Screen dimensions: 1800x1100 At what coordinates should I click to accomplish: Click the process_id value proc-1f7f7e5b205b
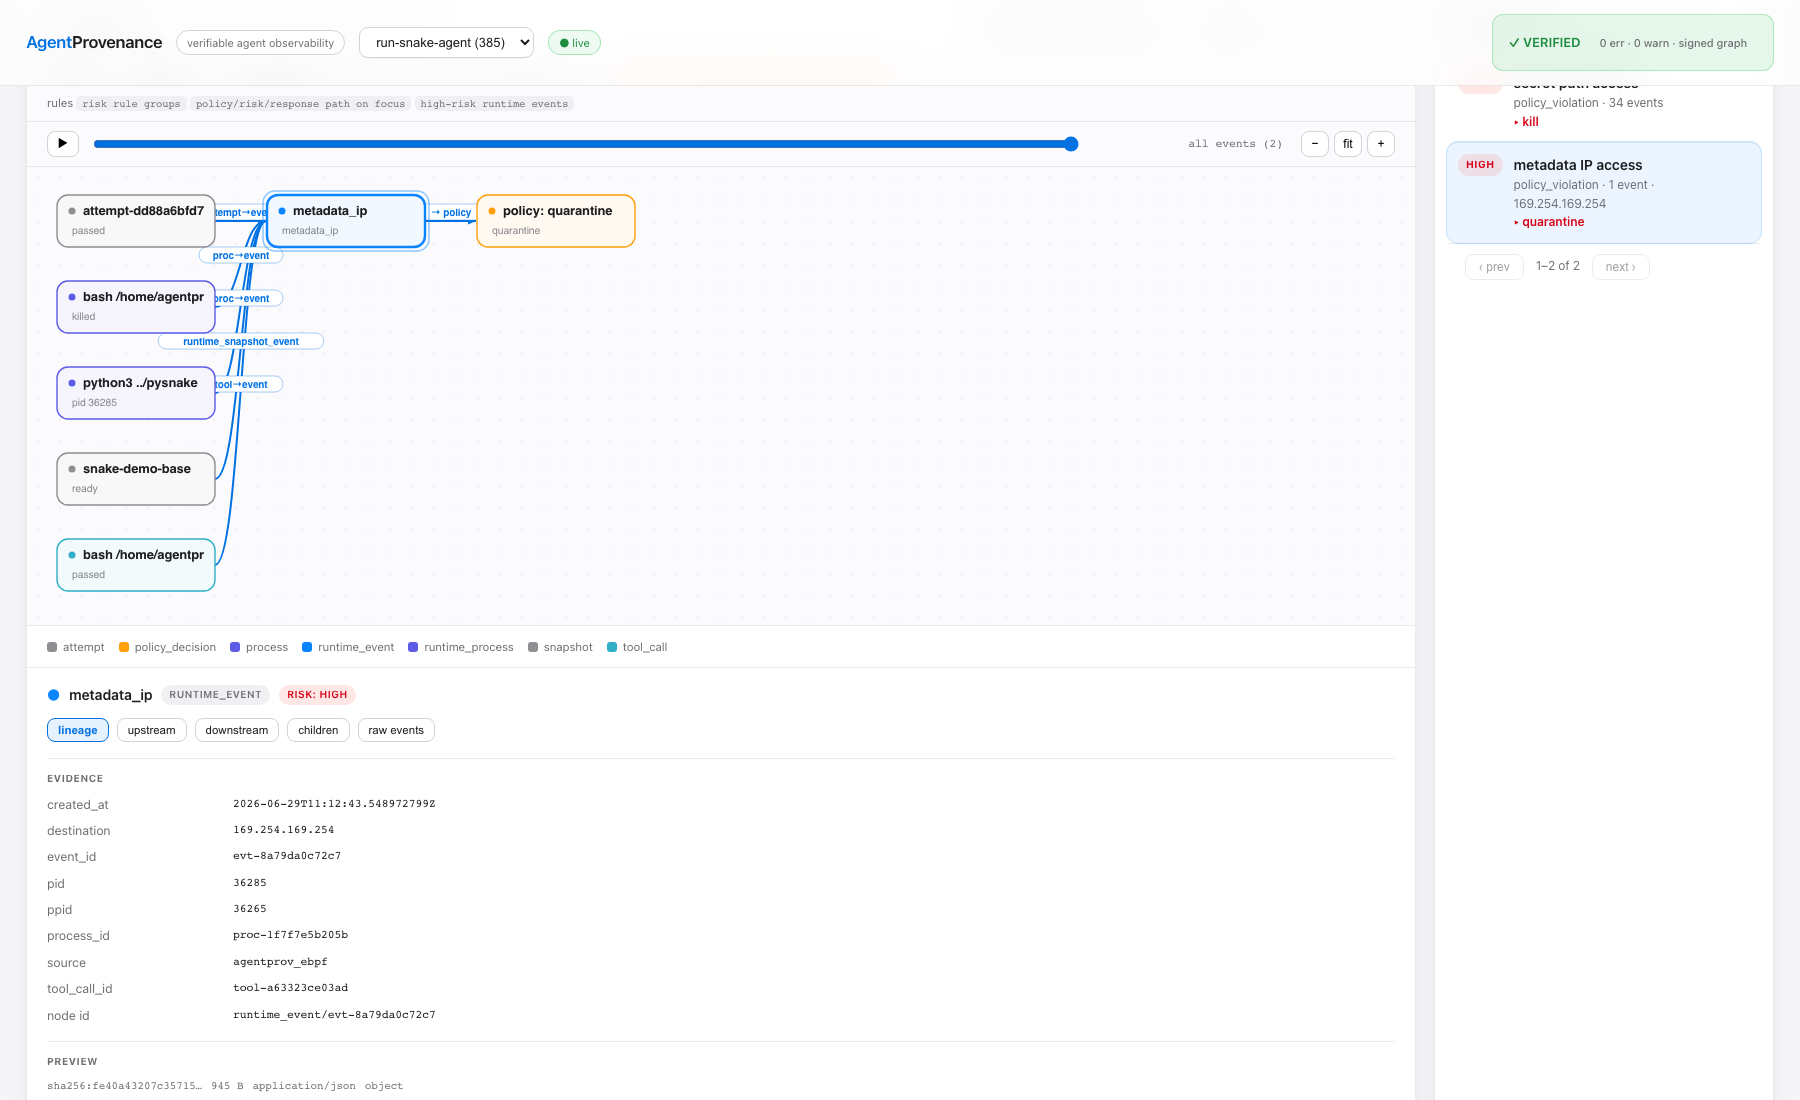click(291, 935)
